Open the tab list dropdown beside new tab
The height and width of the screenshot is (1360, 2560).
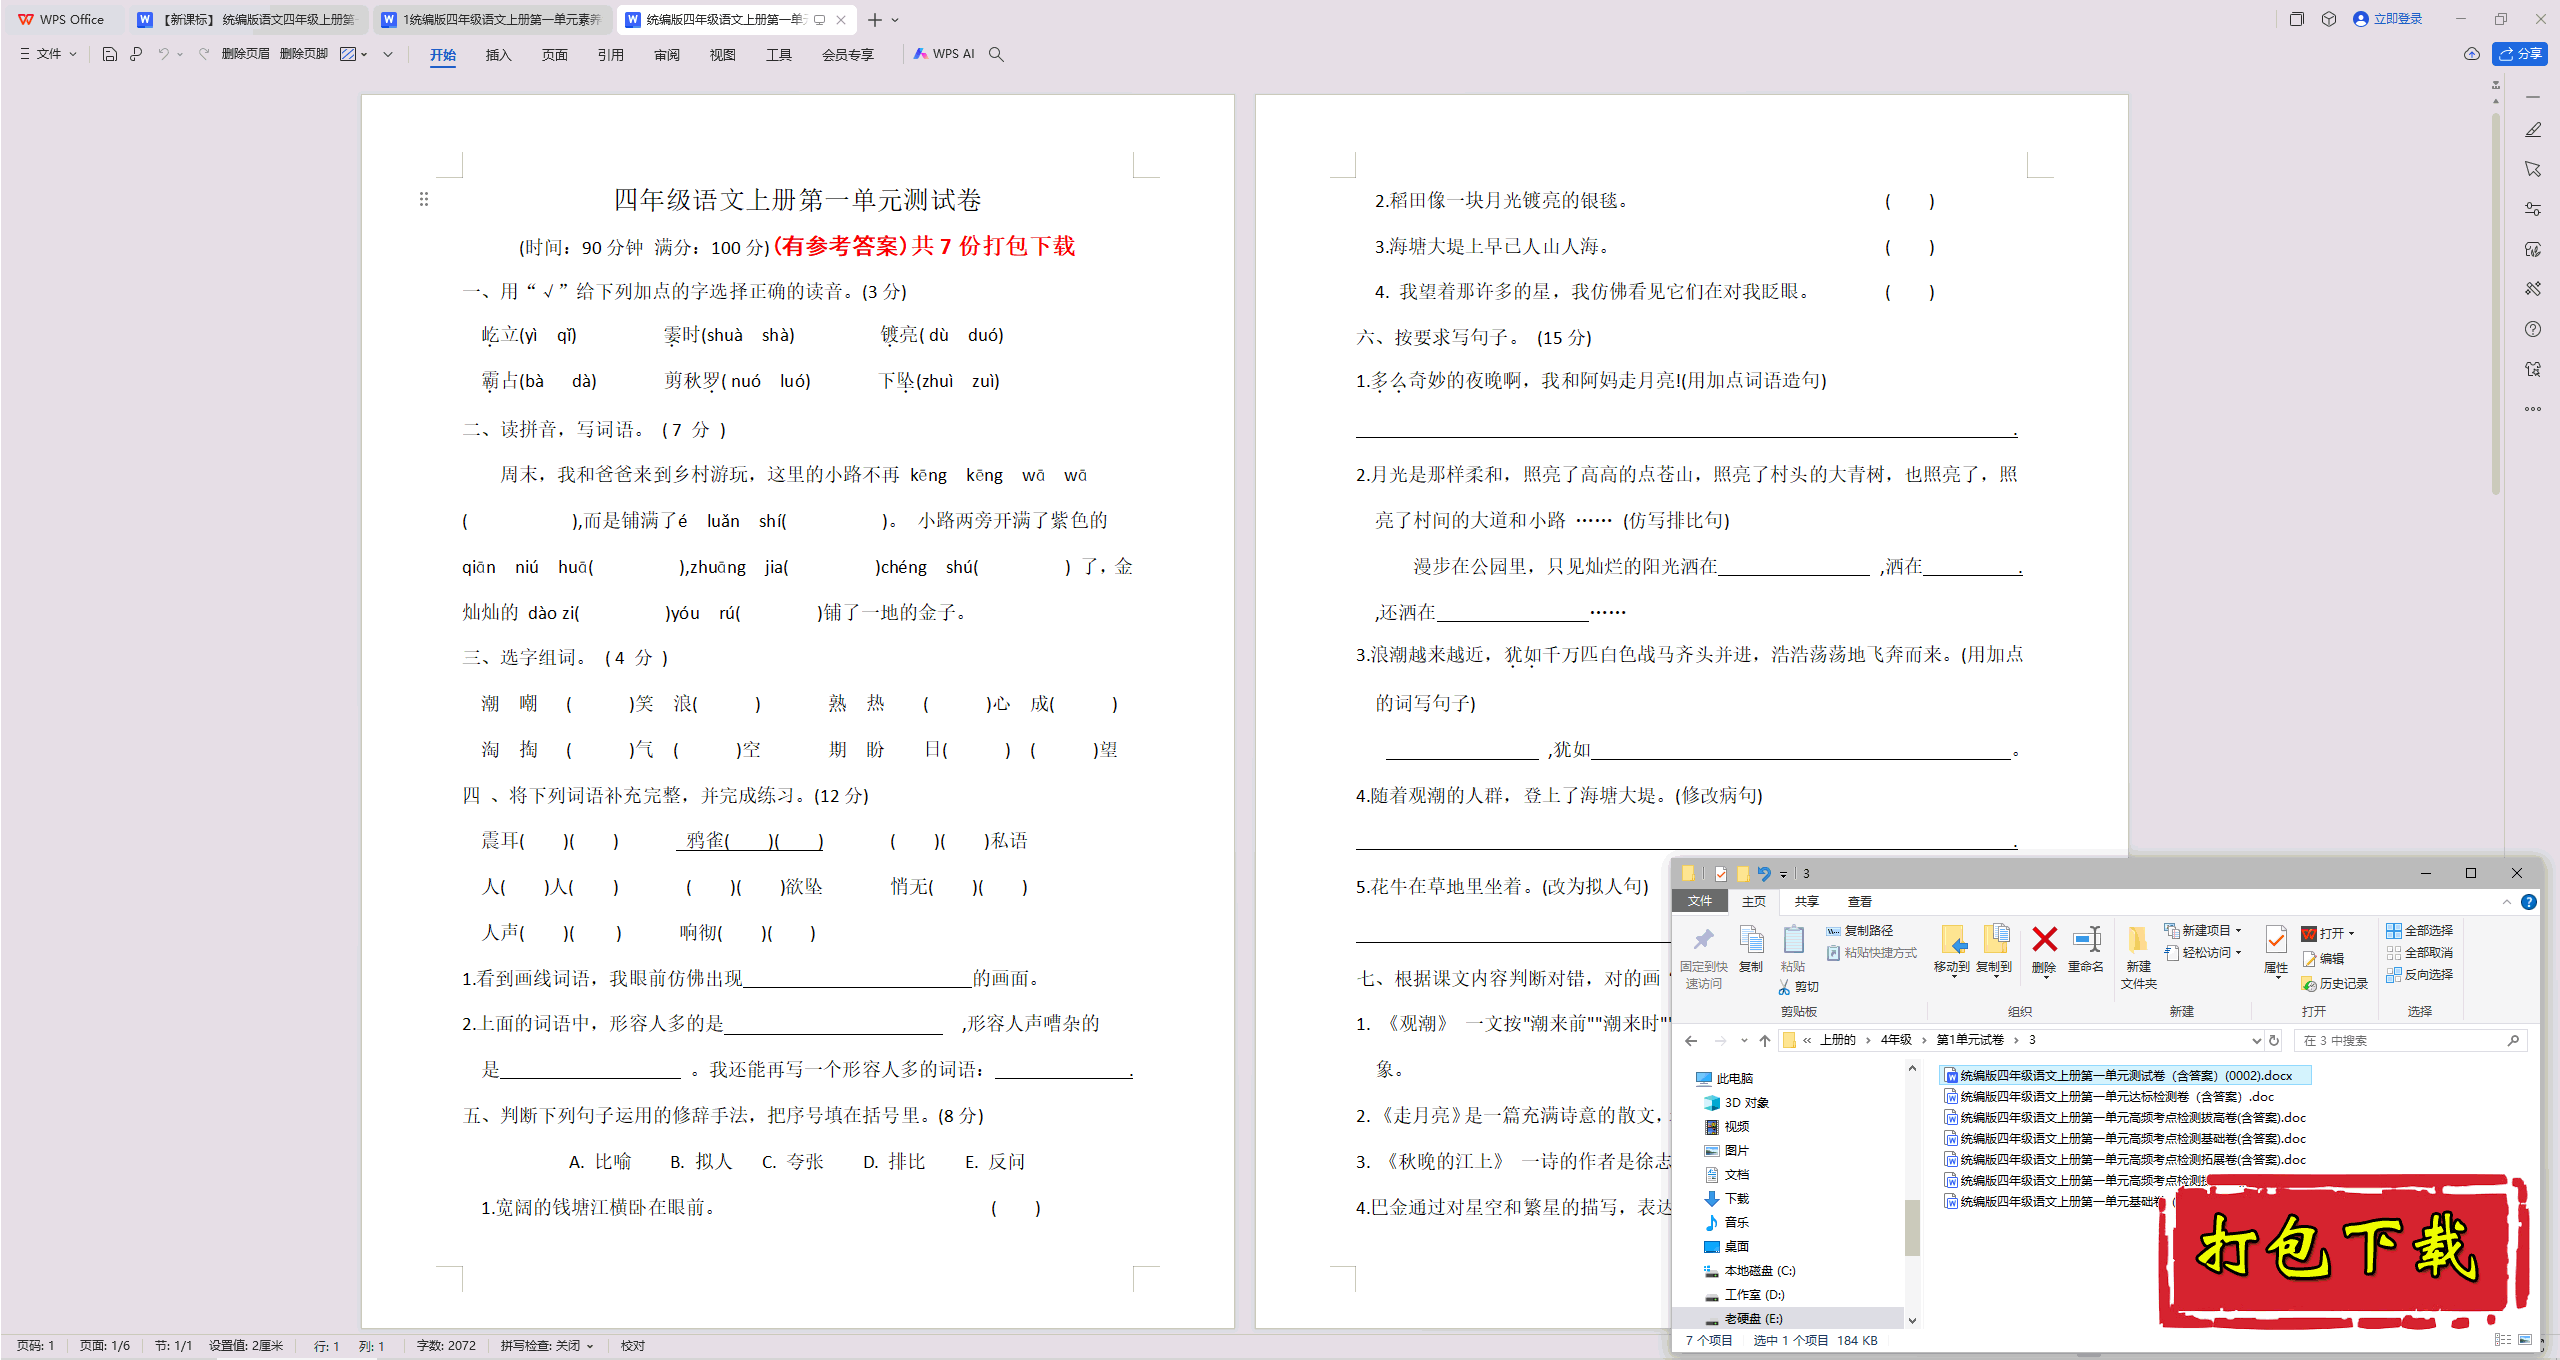click(x=895, y=19)
